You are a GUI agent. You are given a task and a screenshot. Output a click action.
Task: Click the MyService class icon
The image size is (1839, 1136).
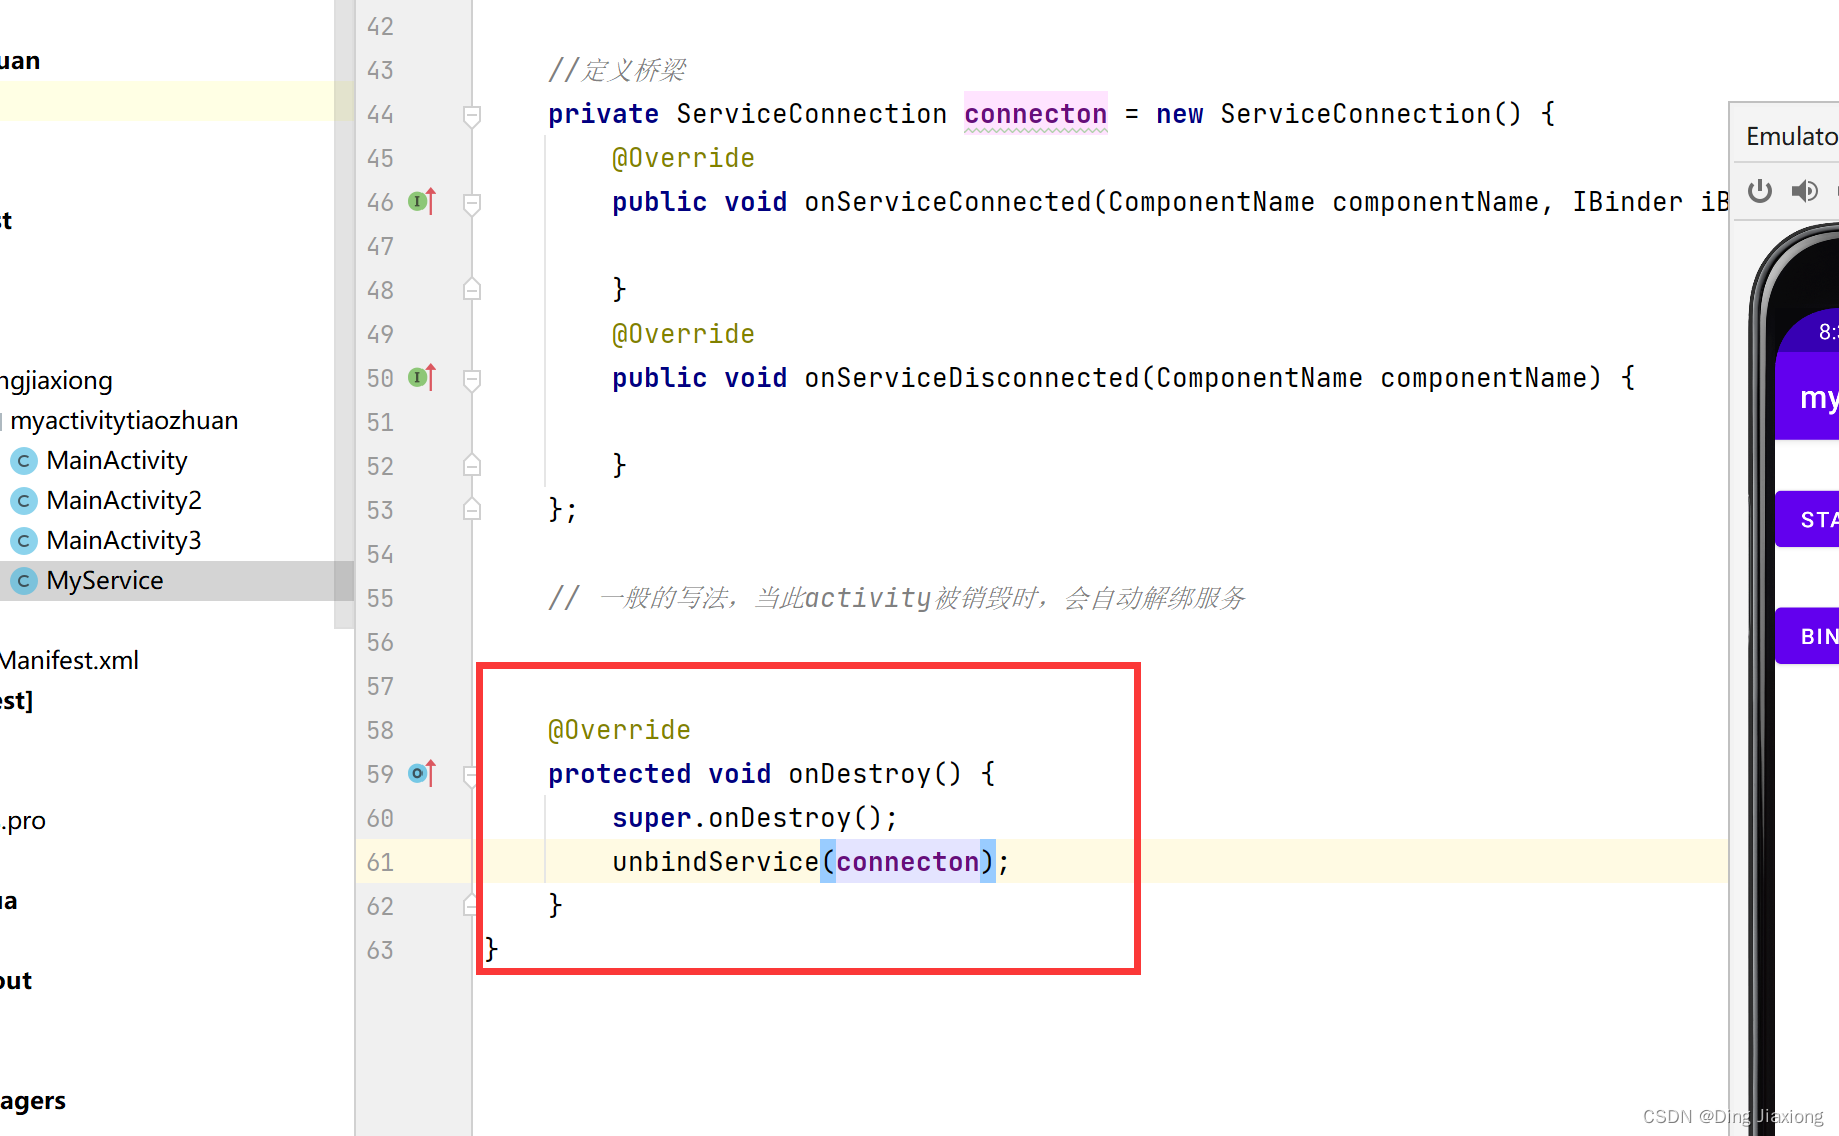click(24, 581)
